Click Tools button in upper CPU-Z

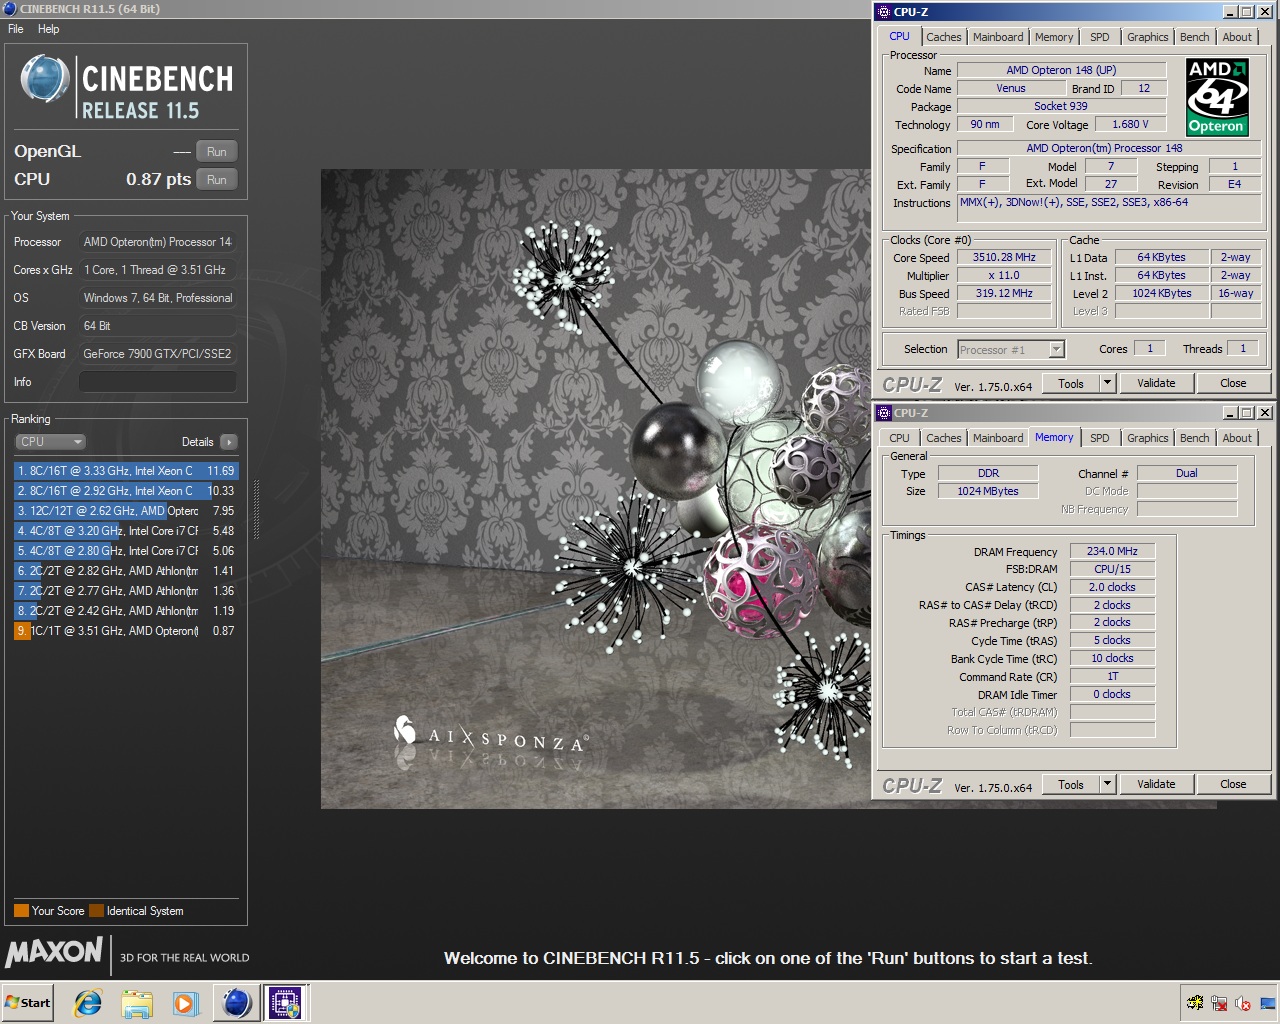1071,383
